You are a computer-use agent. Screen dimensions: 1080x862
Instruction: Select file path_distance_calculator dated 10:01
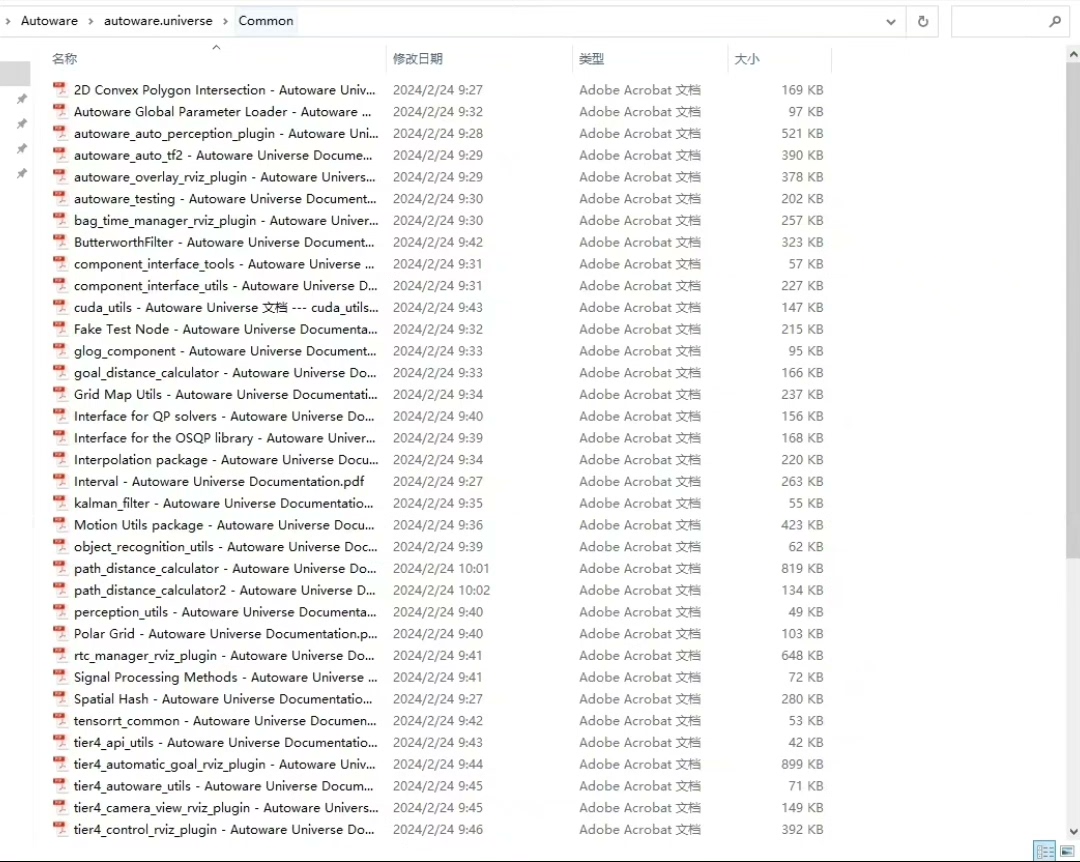tap(225, 568)
